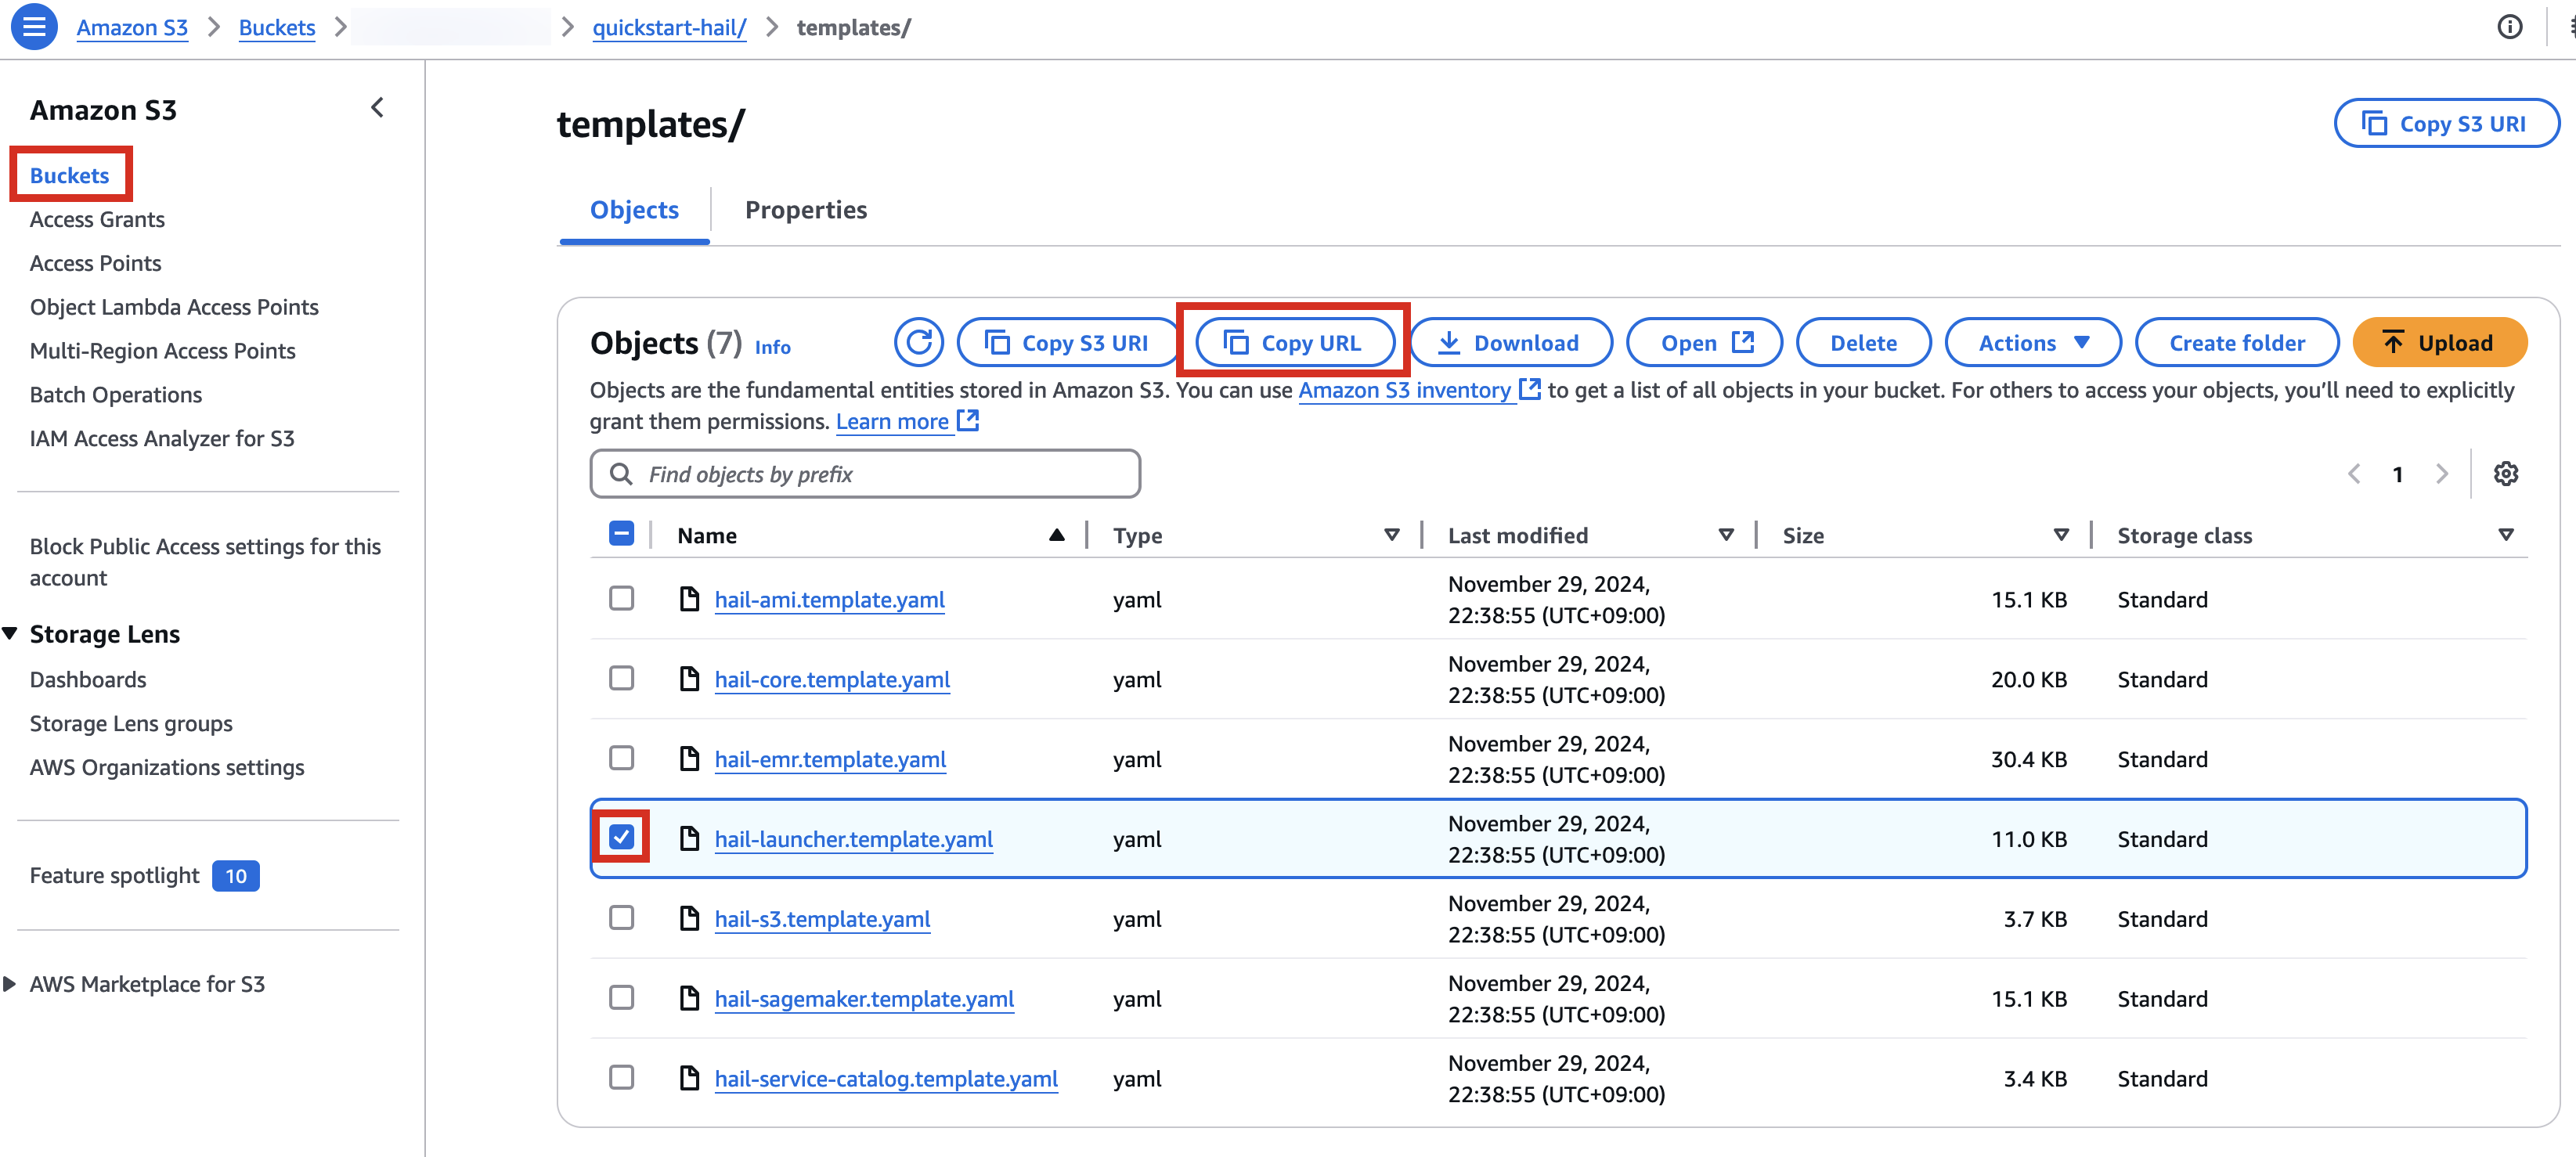
Task: Toggle the select-all header checkbox
Action: [x=621, y=534]
